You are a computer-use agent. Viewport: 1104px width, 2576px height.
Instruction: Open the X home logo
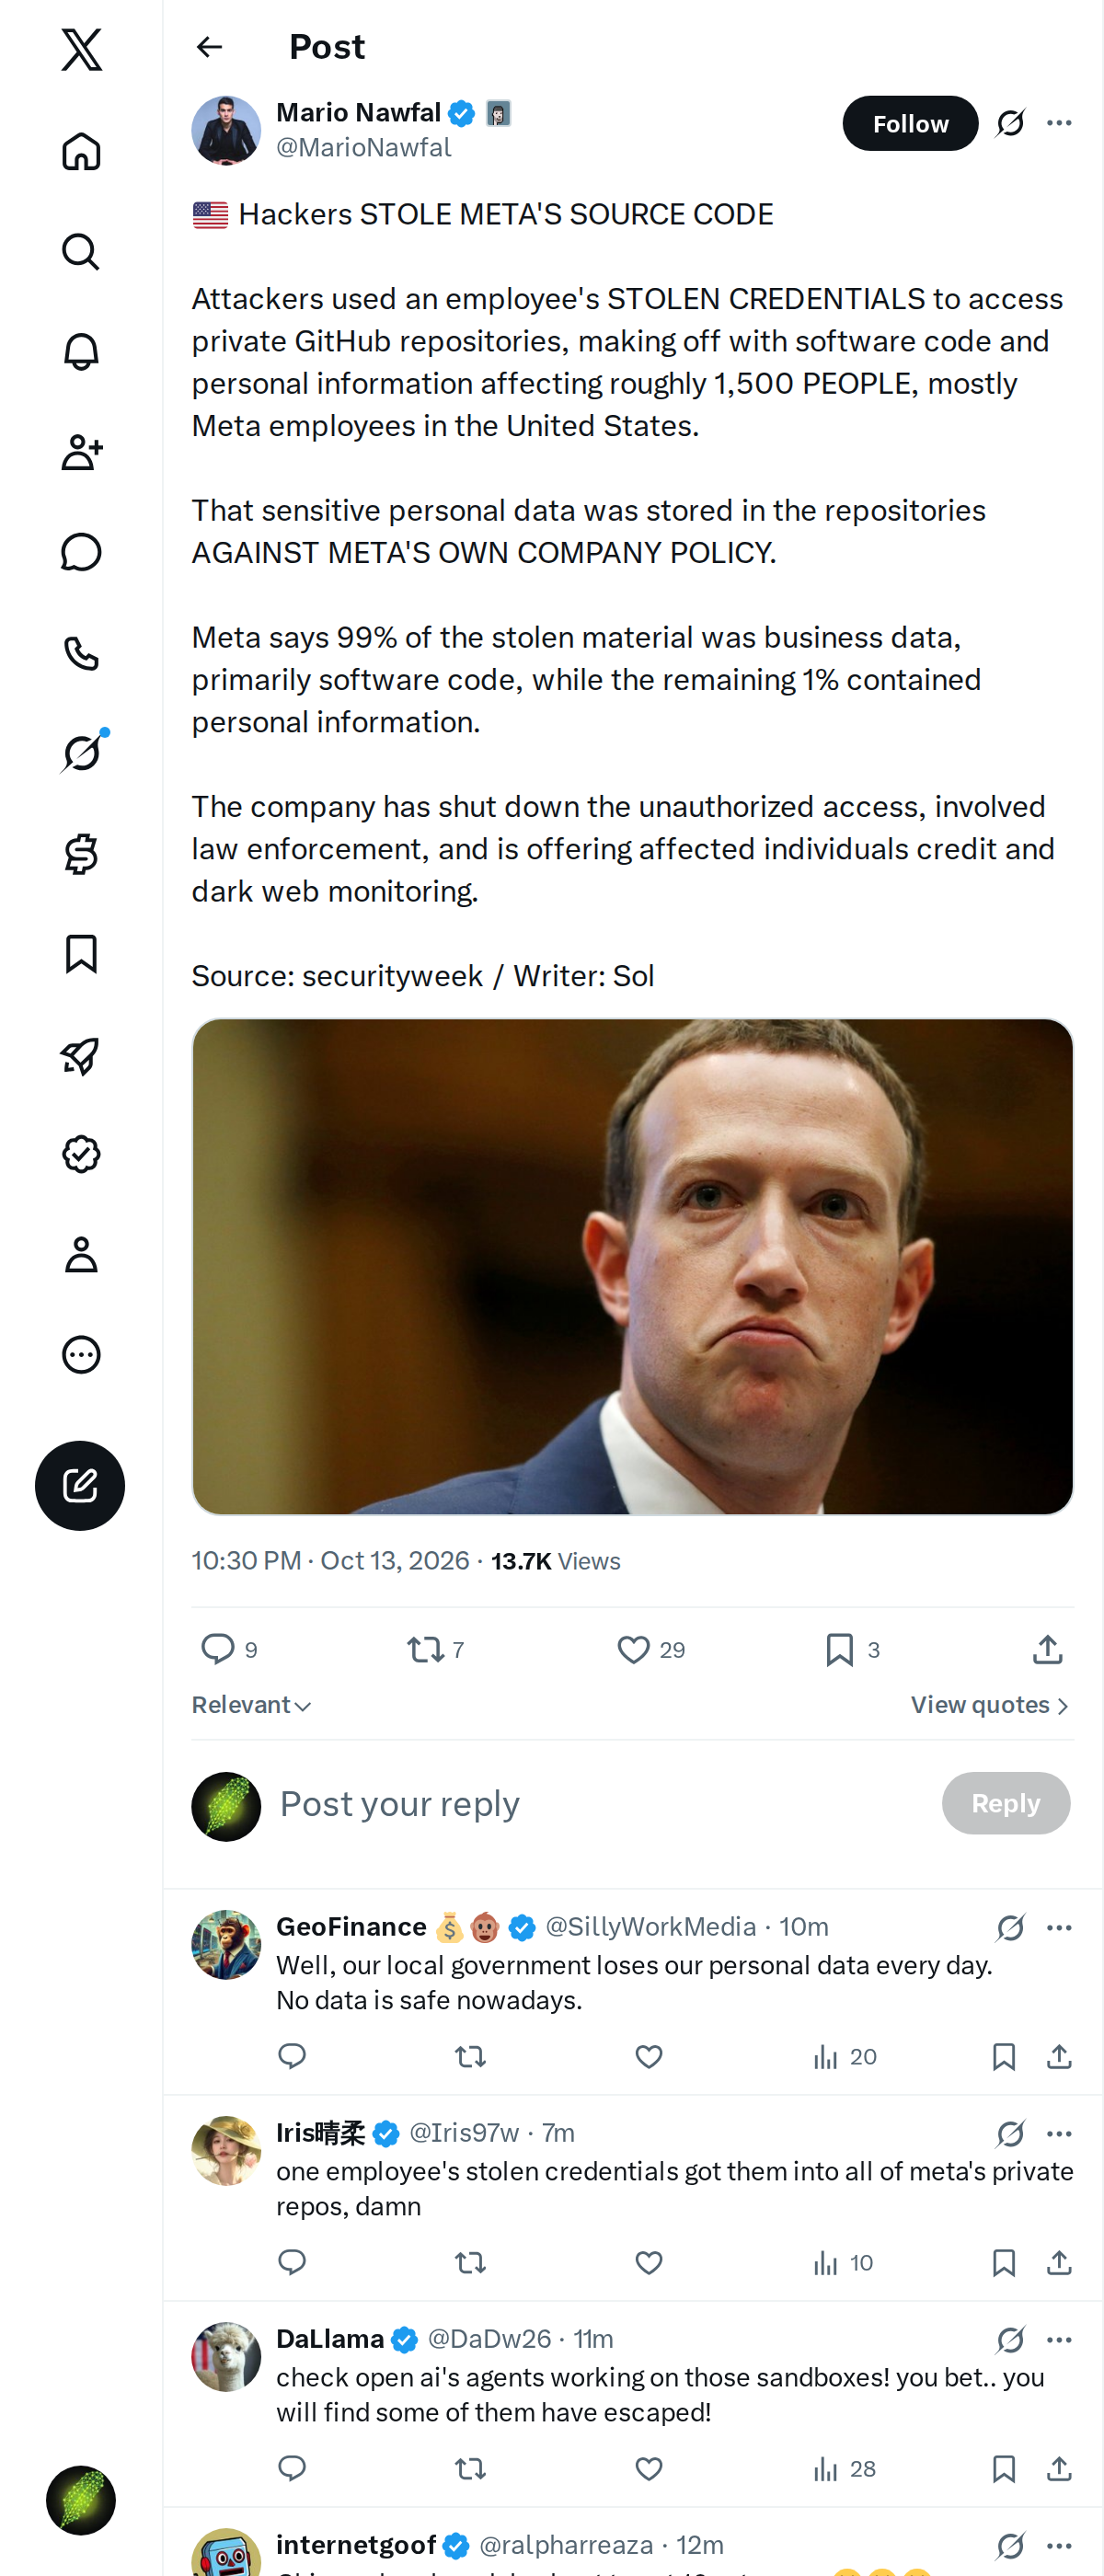coord(81,49)
